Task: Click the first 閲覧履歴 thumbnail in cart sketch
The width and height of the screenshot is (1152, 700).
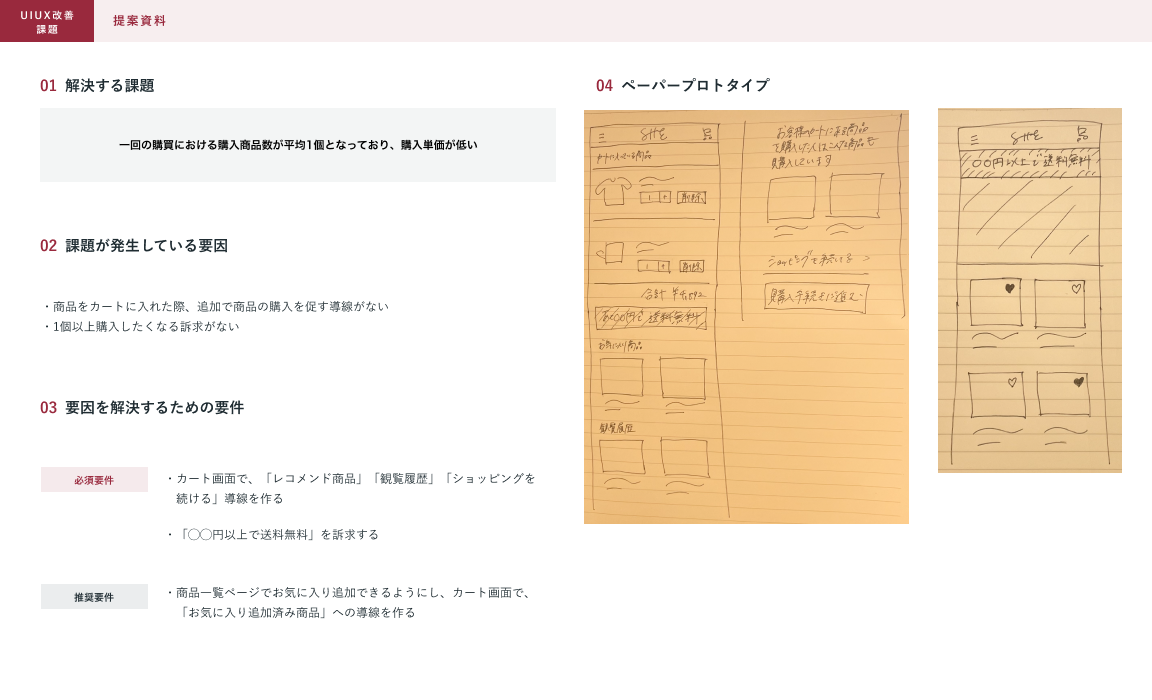Action: pyautogui.click(x=621, y=457)
